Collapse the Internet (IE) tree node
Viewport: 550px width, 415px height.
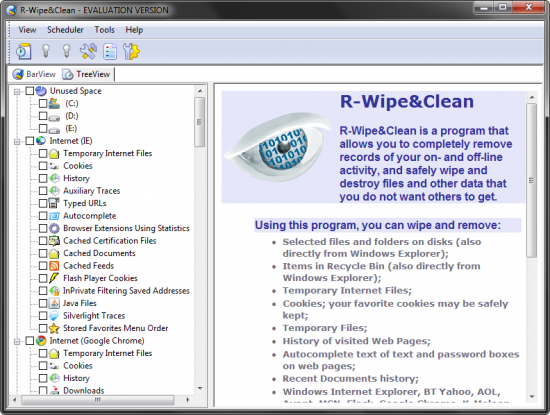pyautogui.click(x=17, y=142)
